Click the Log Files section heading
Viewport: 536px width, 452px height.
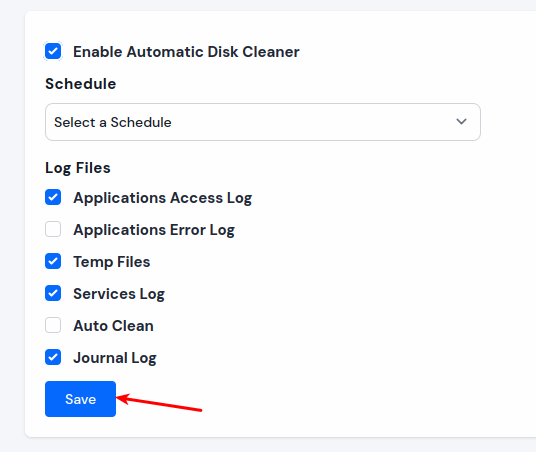78,168
